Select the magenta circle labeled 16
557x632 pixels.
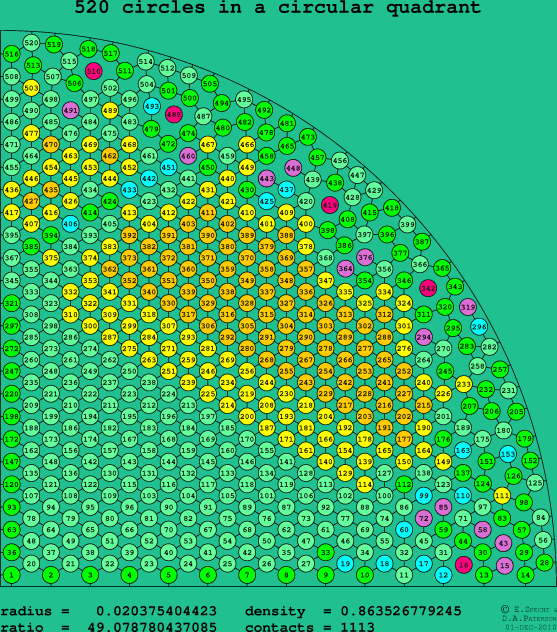(x=464, y=565)
